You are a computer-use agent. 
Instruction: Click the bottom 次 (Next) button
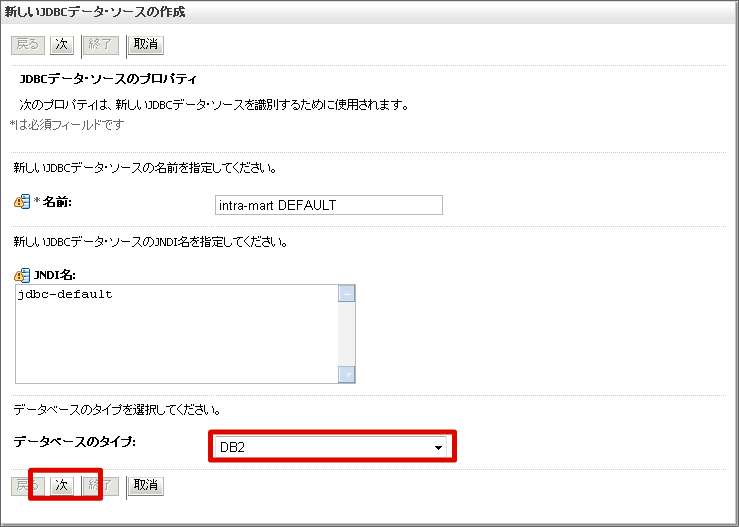coord(62,486)
